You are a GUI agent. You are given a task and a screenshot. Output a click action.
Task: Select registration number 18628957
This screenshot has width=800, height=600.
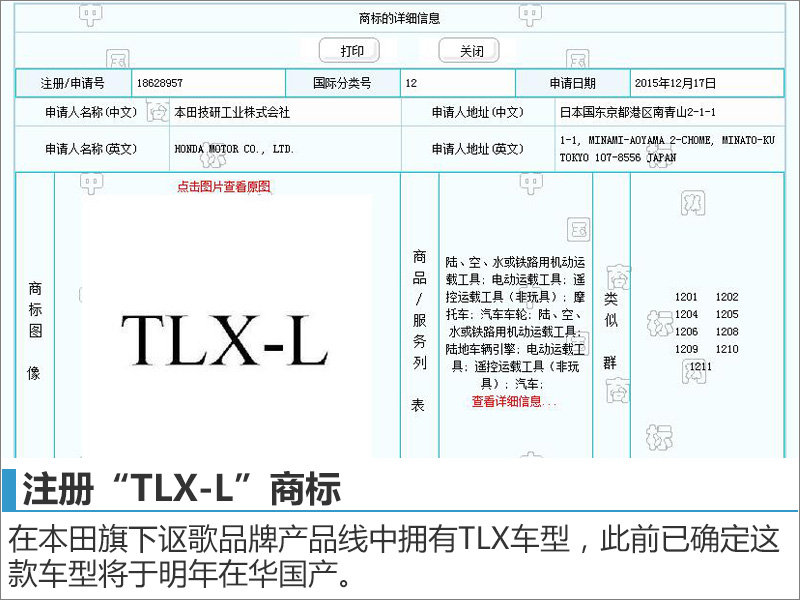tap(160, 83)
